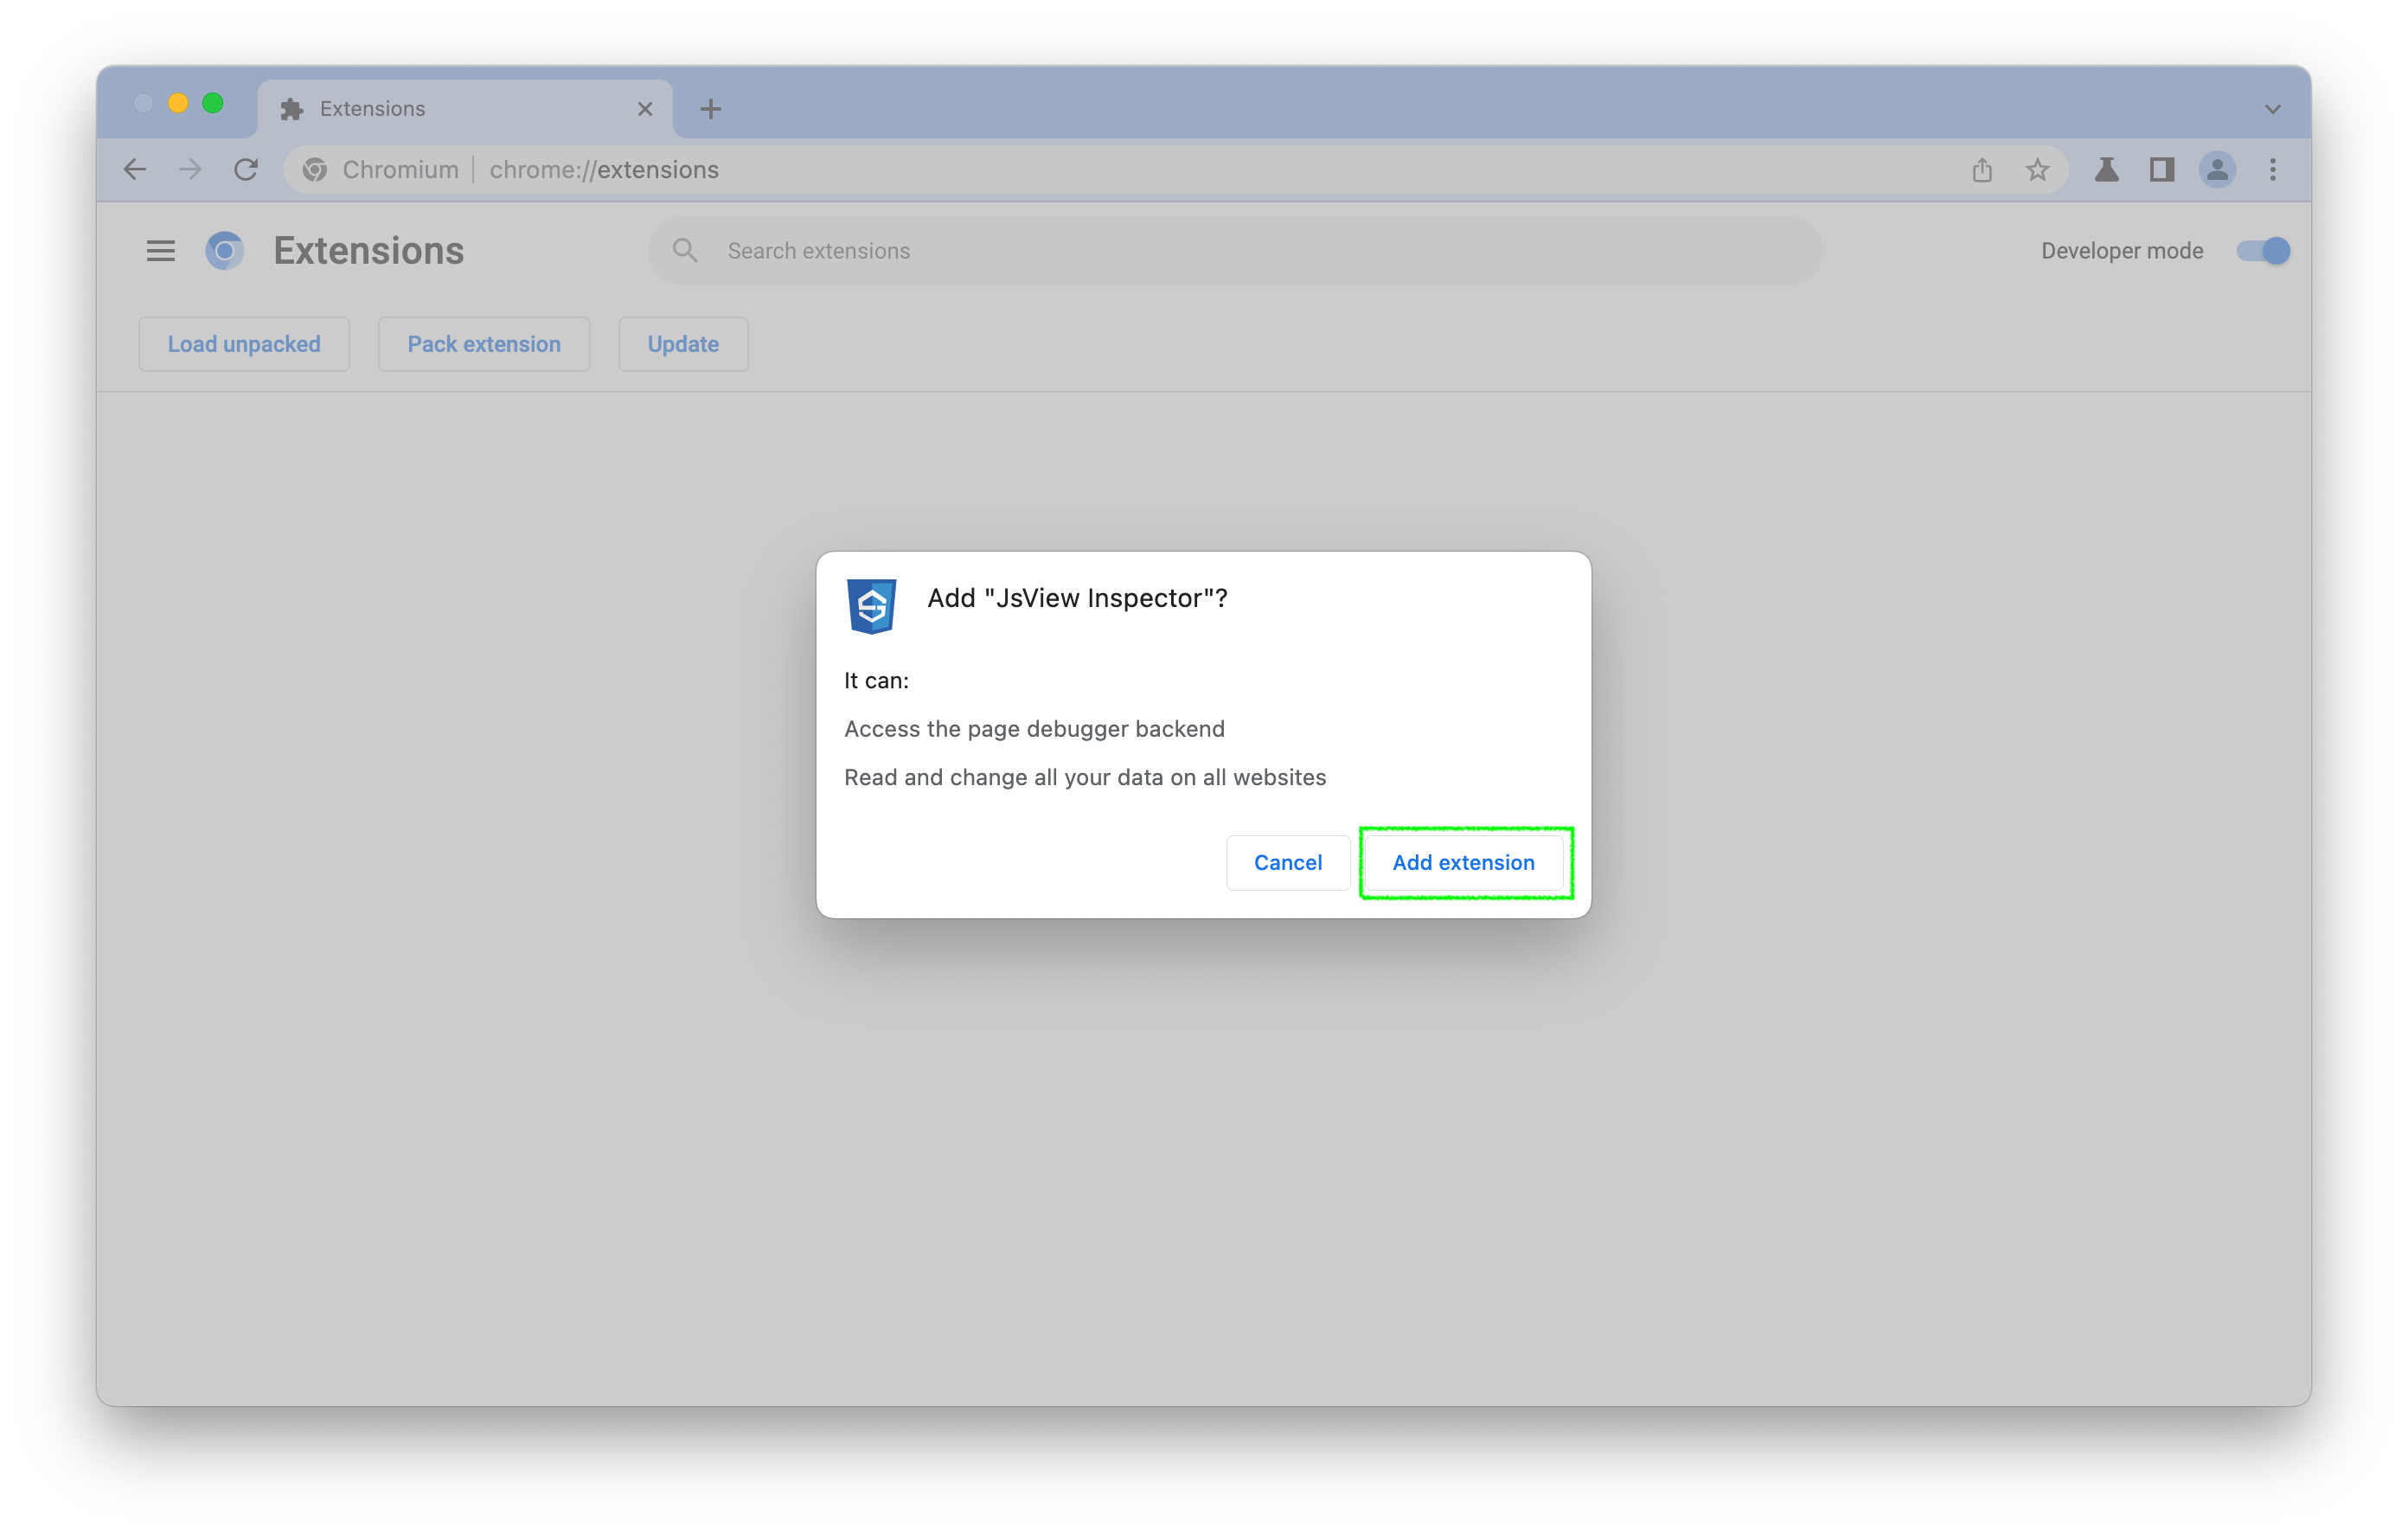This screenshot has width=2408, height=1534.
Task: Expand the tab search chevron
Action: click(2272, 109)
